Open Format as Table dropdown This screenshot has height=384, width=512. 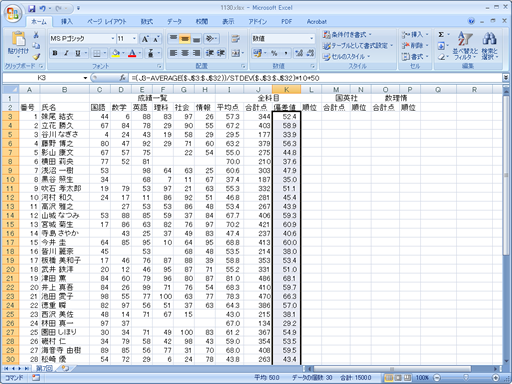(x=358, y=46)
